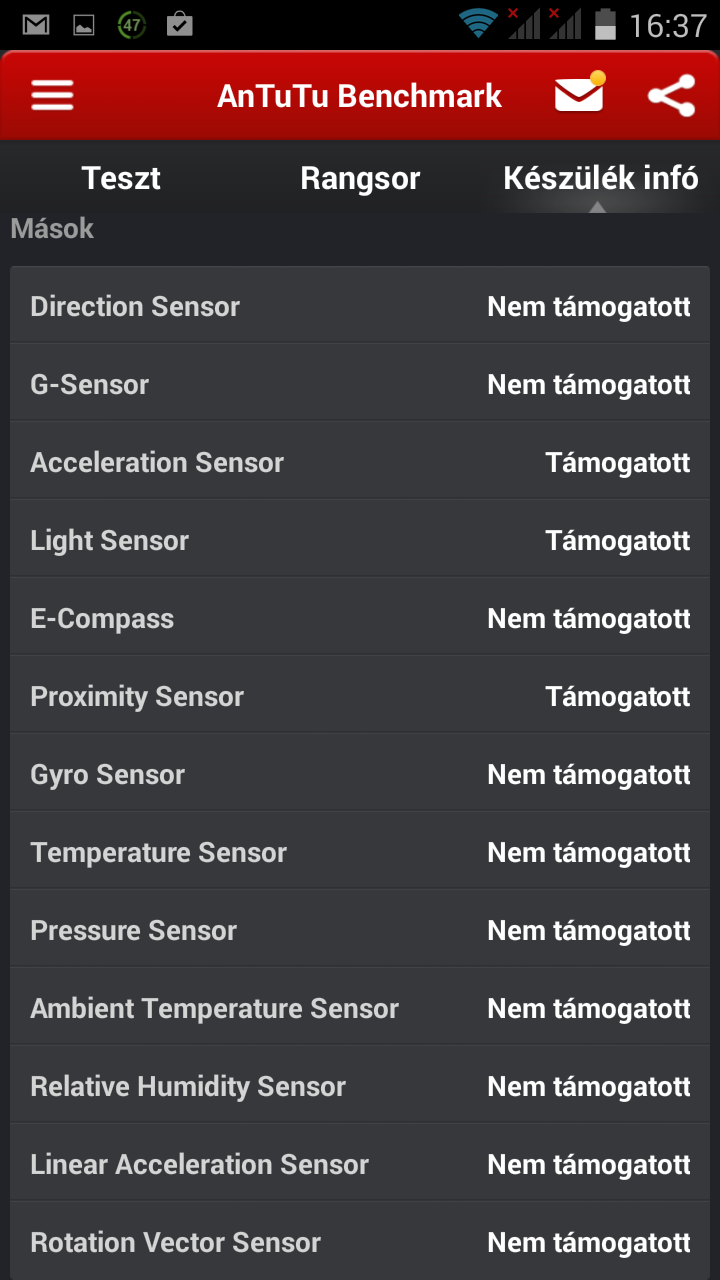The width and height of the screenshot is (720, 1280).
Task: Tap the Gyro Sensor row
Action: click(360, 774)
